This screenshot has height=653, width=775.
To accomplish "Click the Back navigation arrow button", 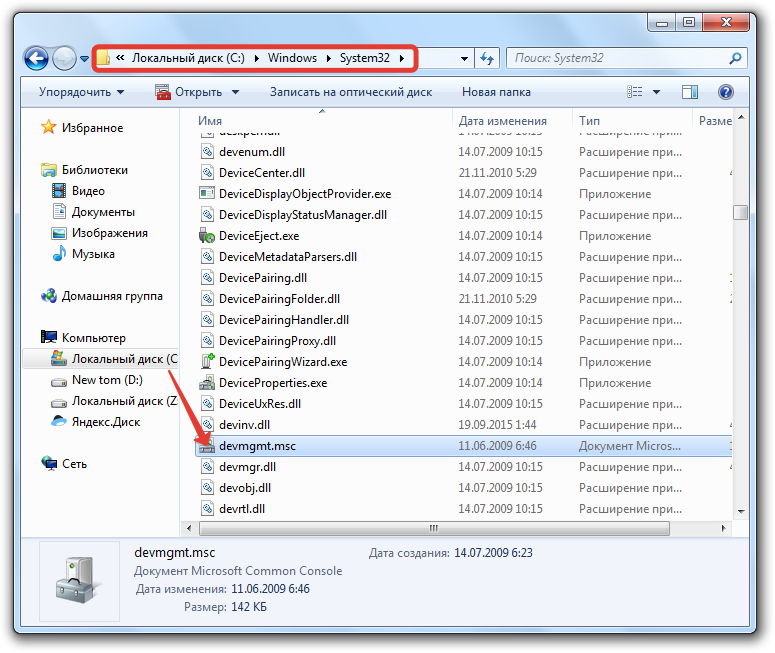I will pyautogui.click(x=37, y=59).
